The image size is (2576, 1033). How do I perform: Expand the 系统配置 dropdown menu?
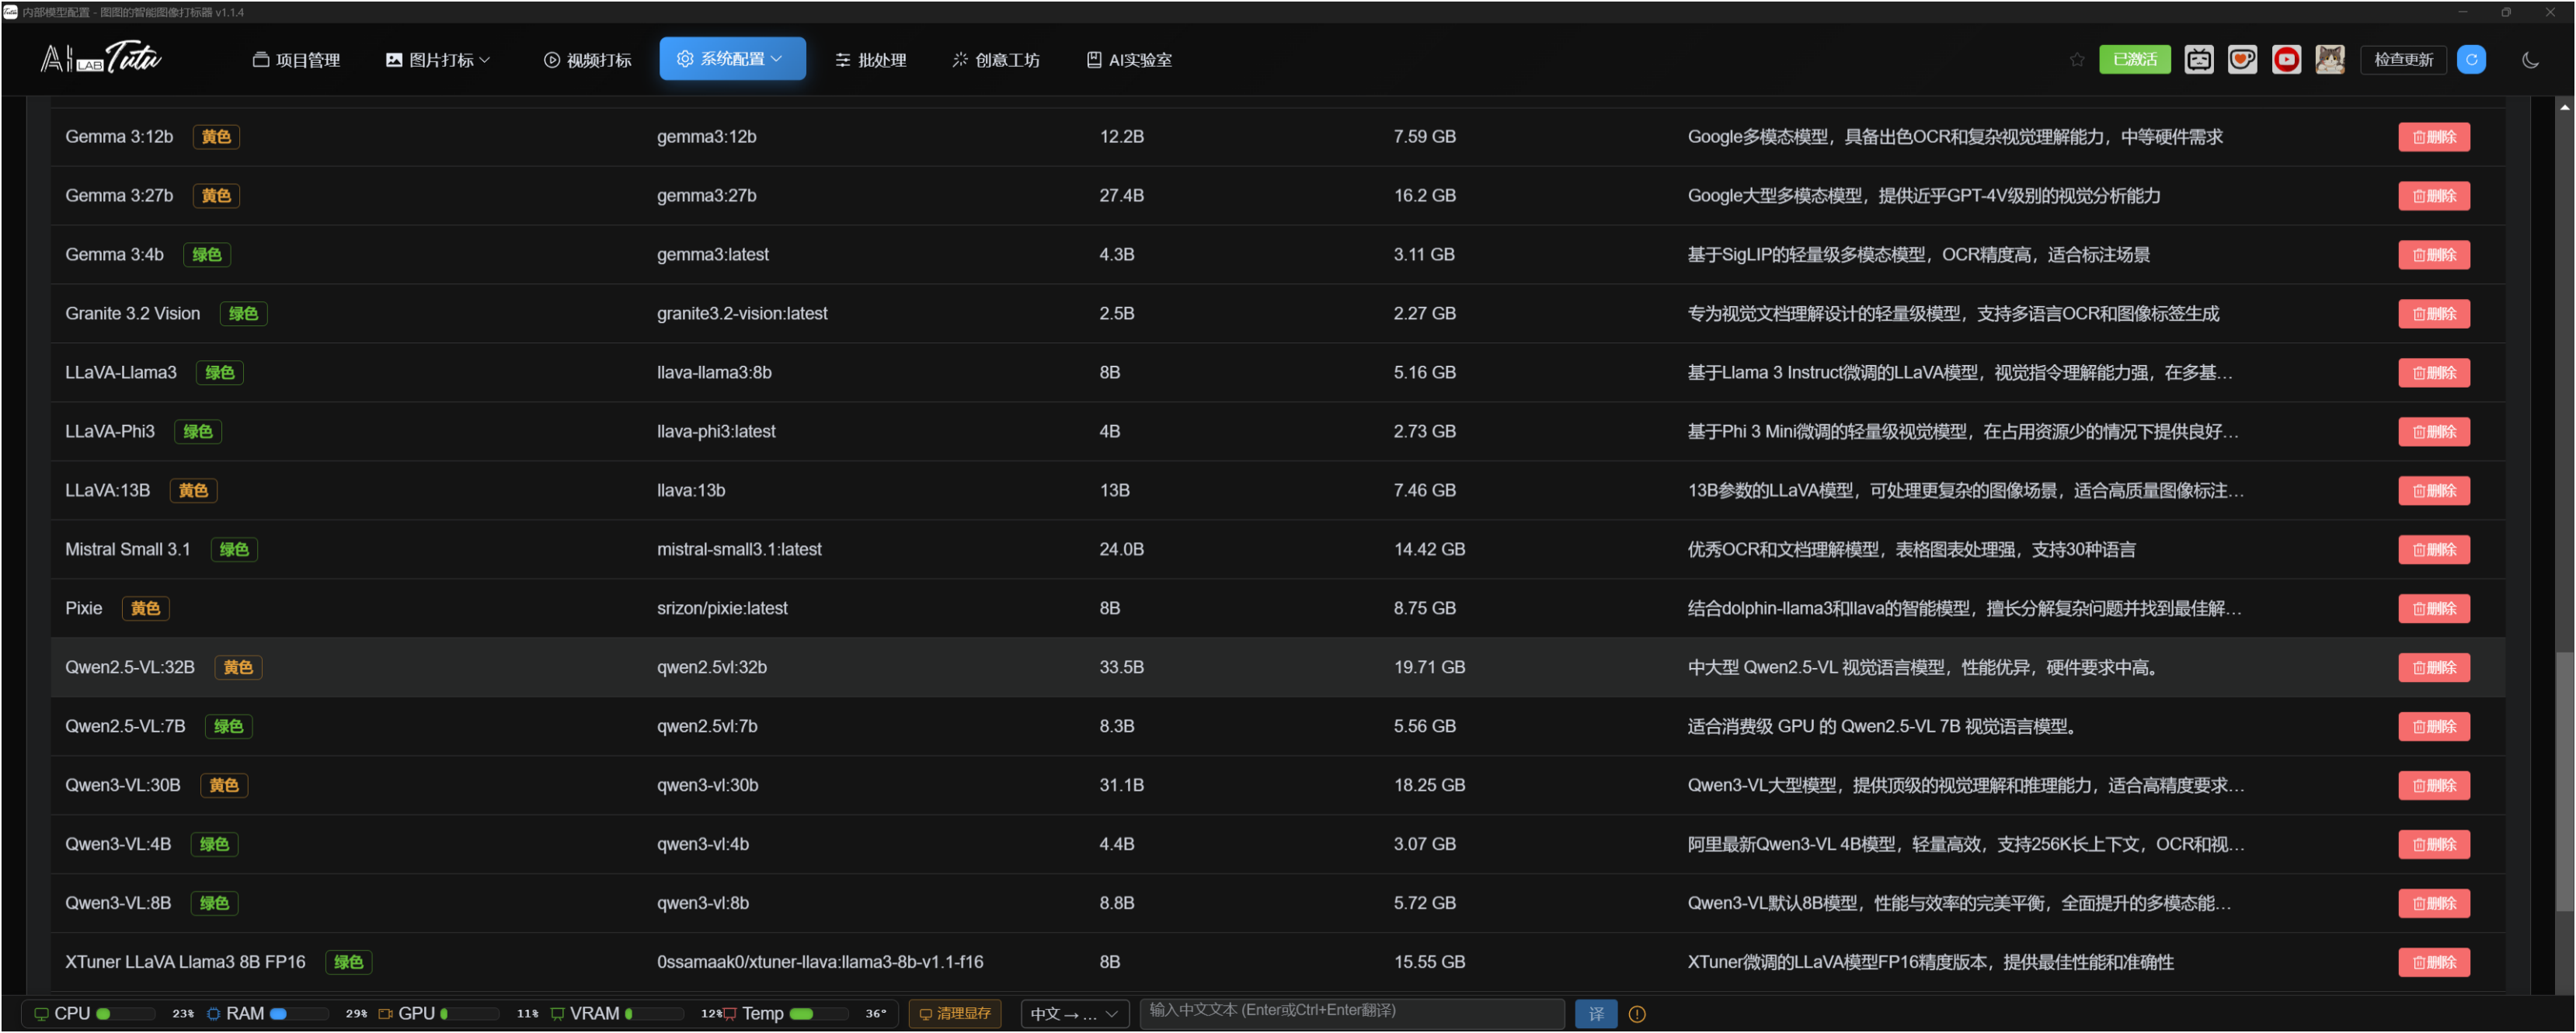tap(732, 59)
